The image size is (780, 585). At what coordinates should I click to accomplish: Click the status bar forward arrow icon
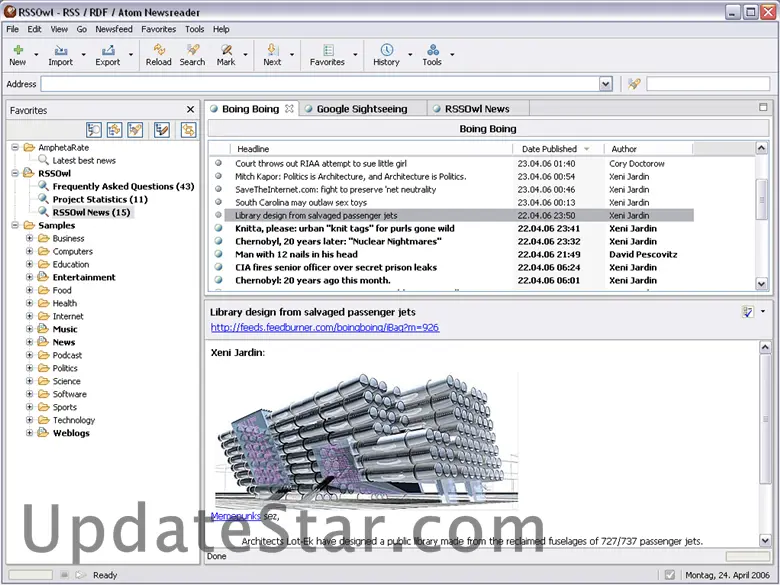pos(81,575)
